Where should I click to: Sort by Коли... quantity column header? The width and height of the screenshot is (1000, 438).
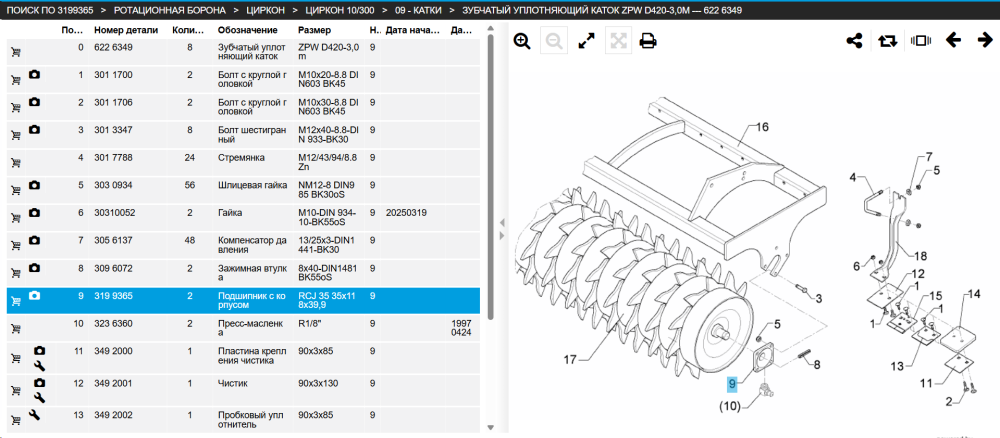pos(188,30)
